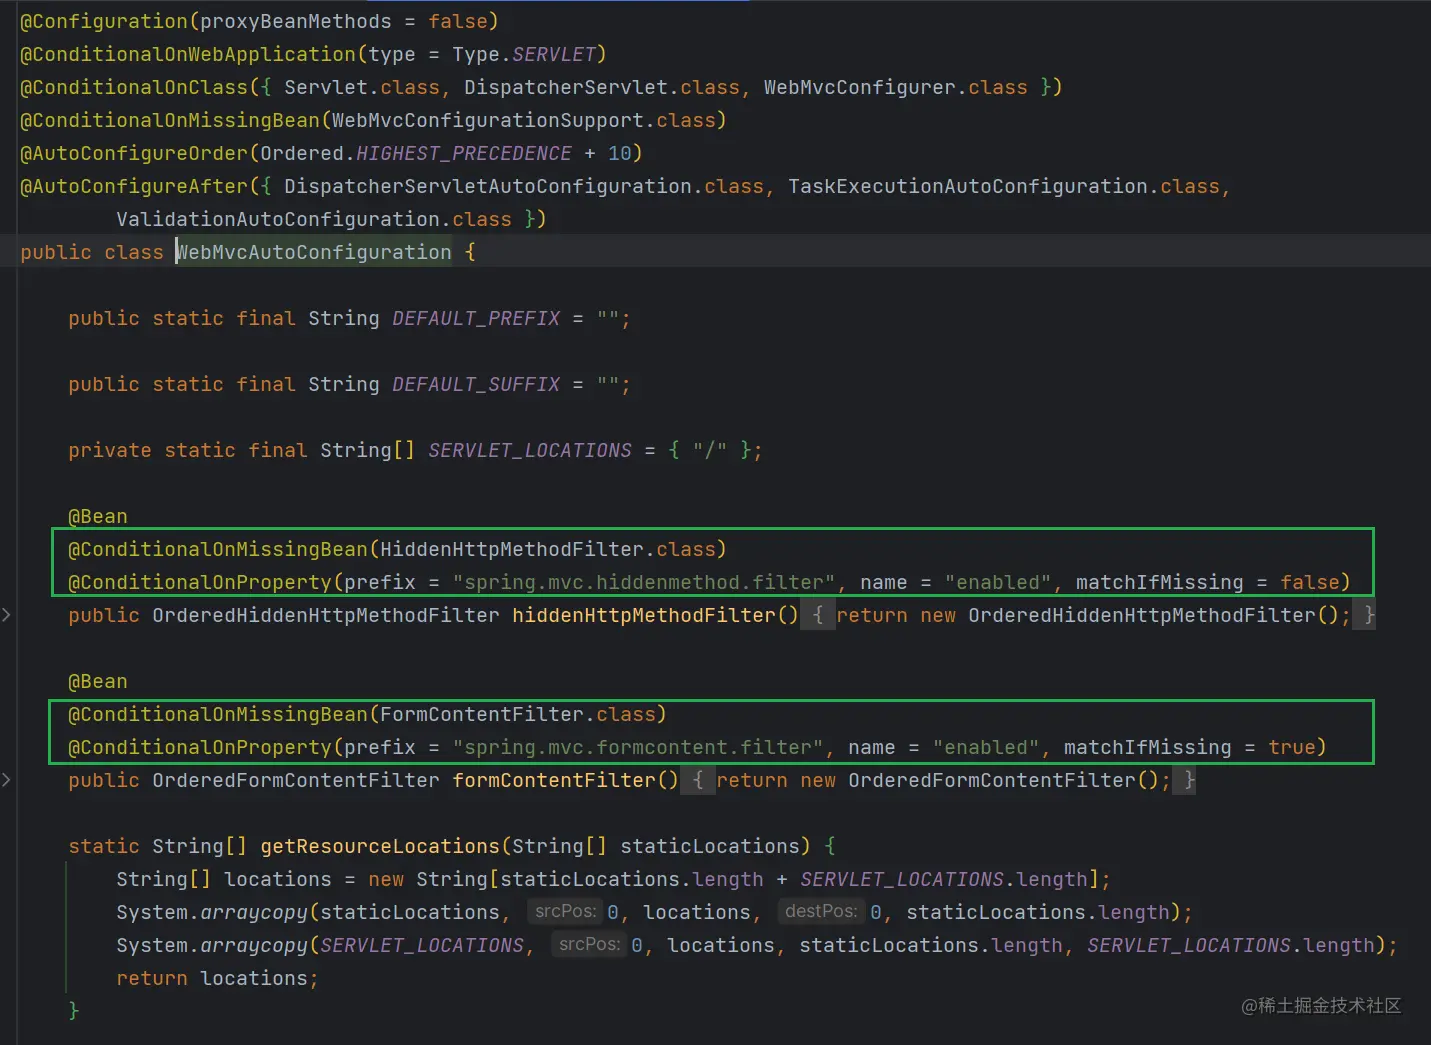This screenshot has width=1431, height=1045.
Task: Click the string "spring.mvc.hiddenmethod.filter"
Action: (x=644, y=582)
